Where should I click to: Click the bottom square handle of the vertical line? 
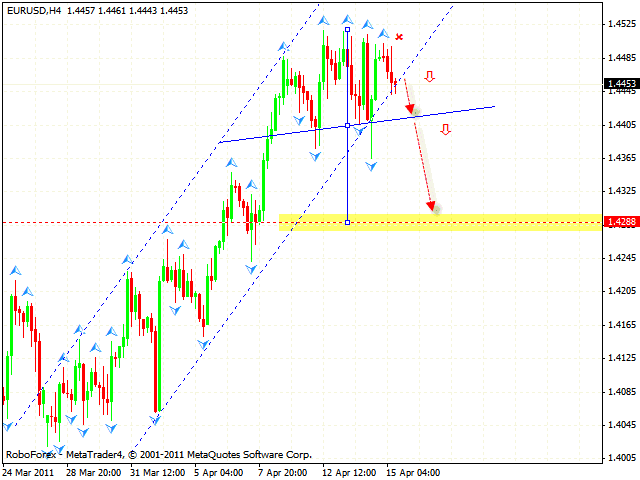tap(347, 222)
